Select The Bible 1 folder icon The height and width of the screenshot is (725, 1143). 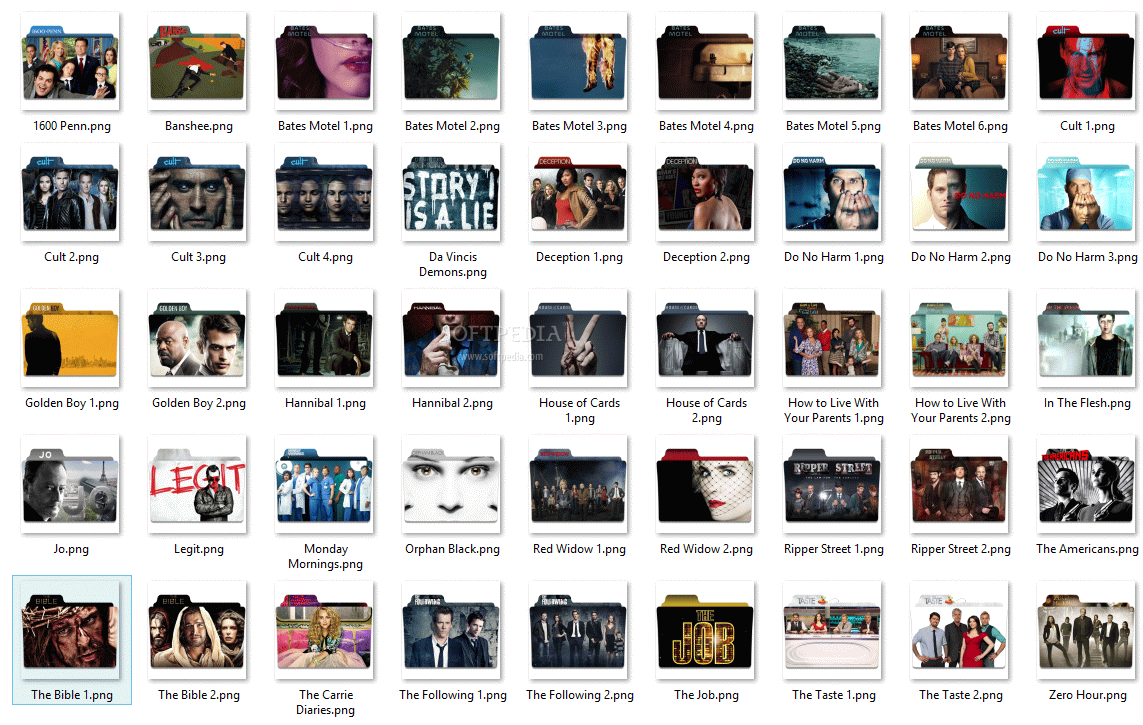[71, 630]
